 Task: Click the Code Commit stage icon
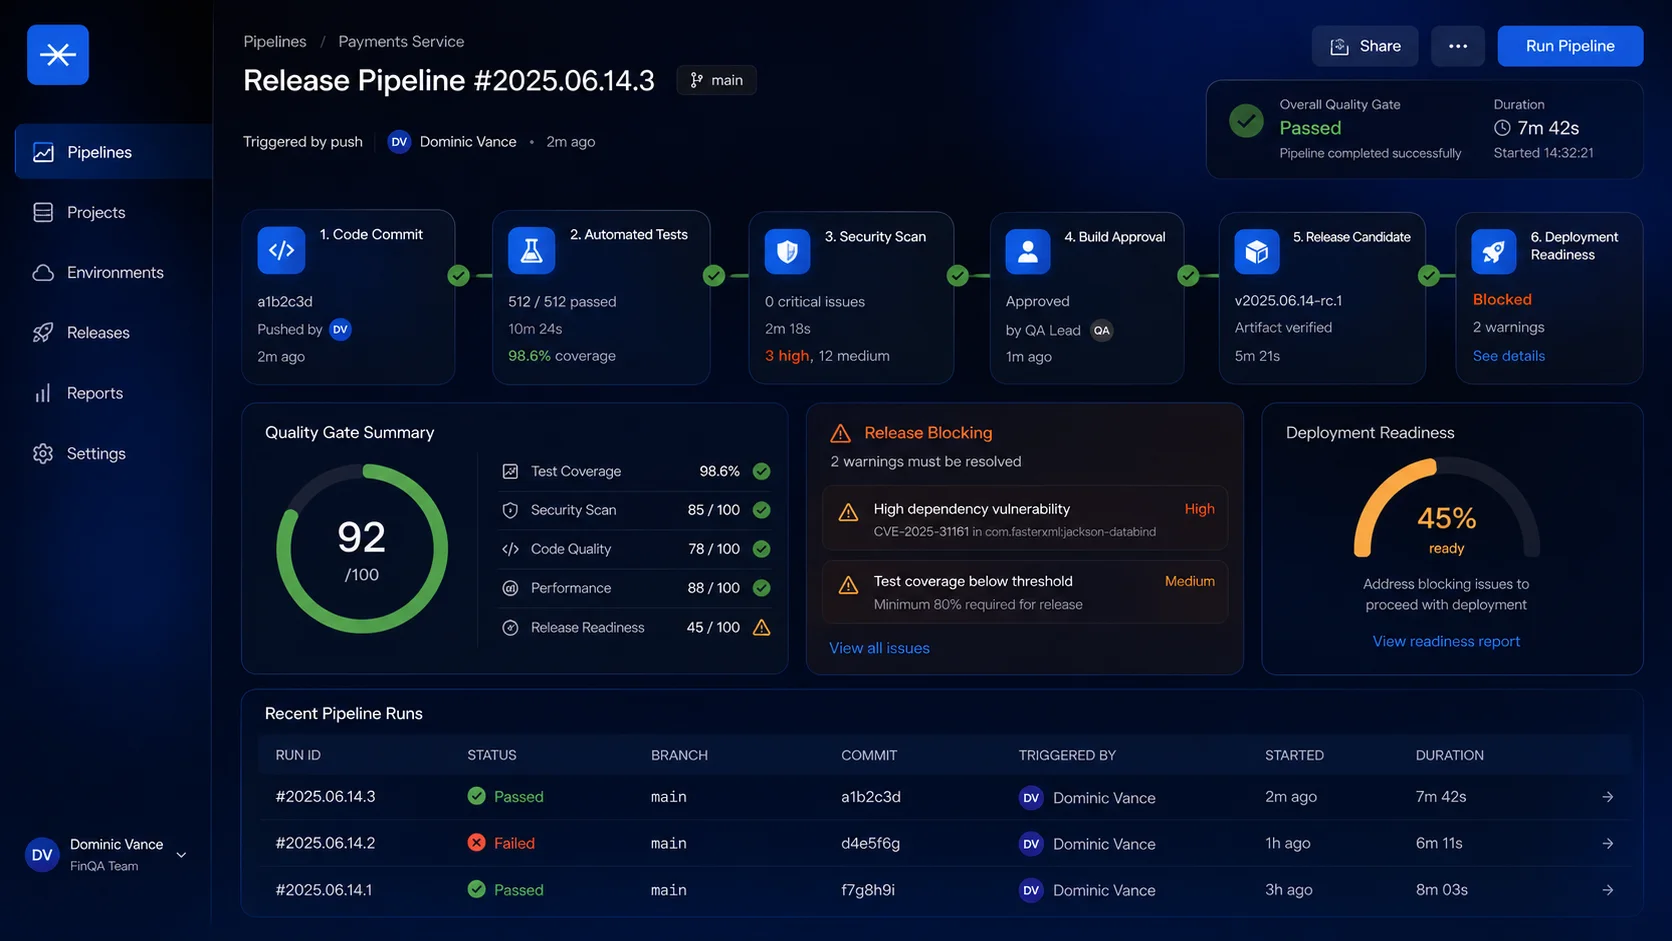click(x=281, y=250)
